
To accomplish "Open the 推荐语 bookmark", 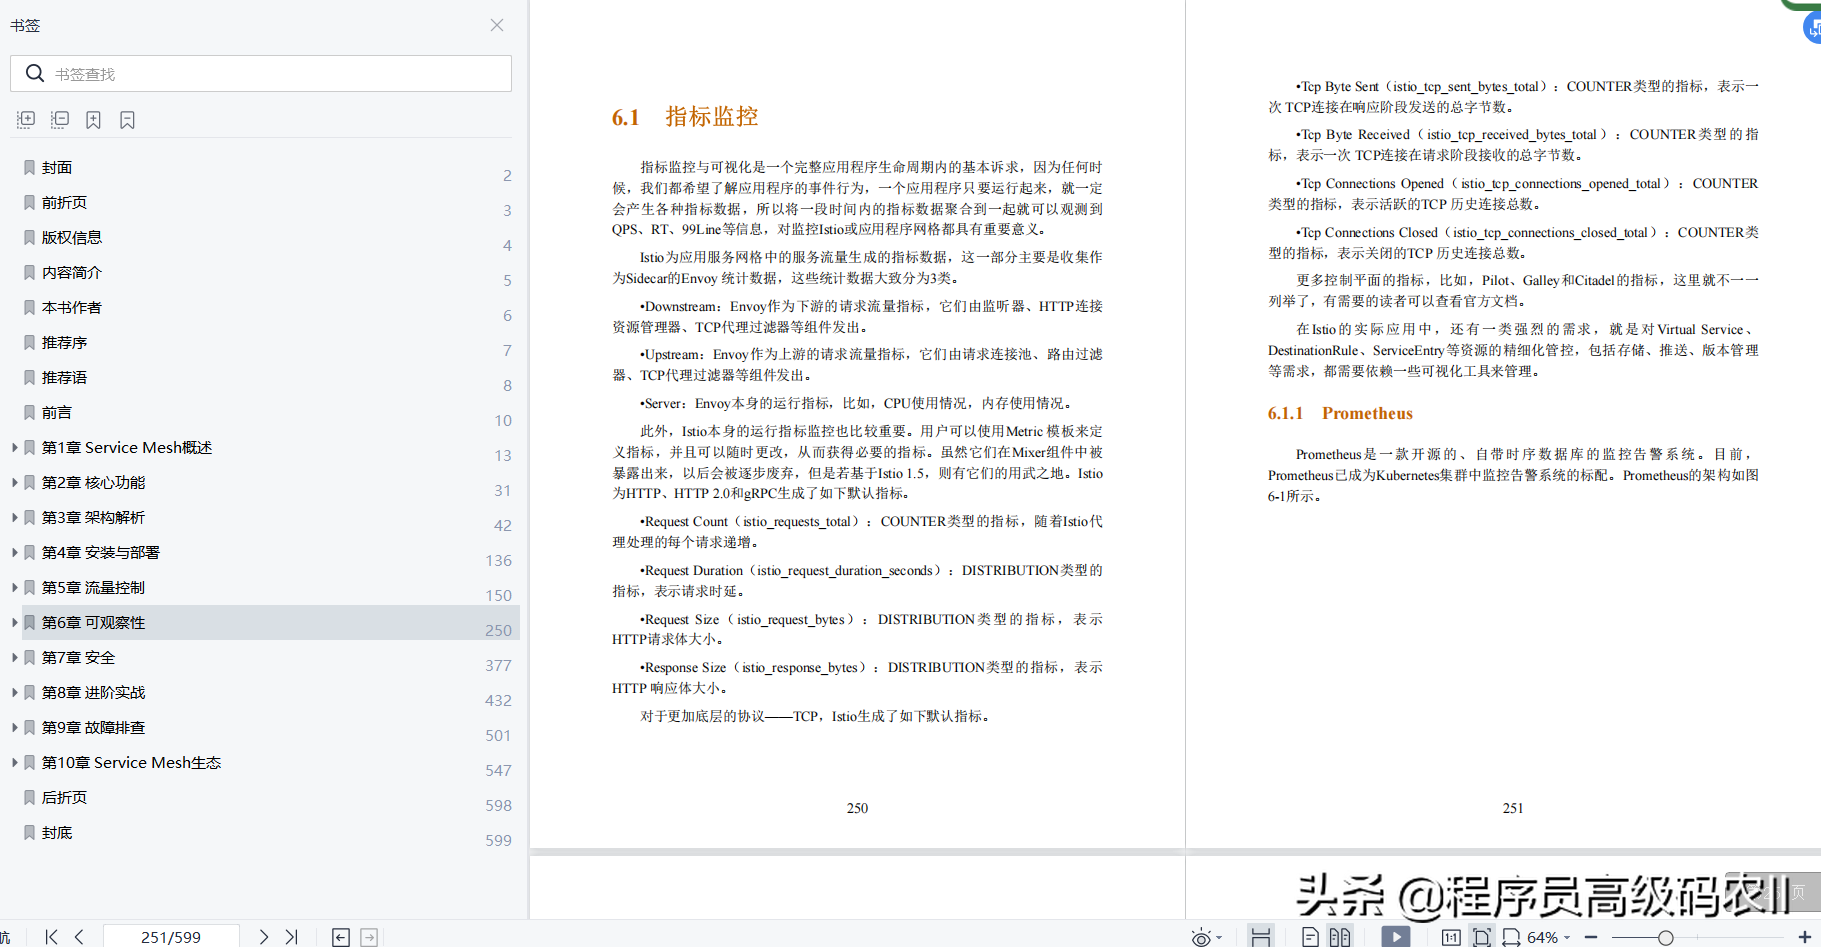I will coord(64,377).
